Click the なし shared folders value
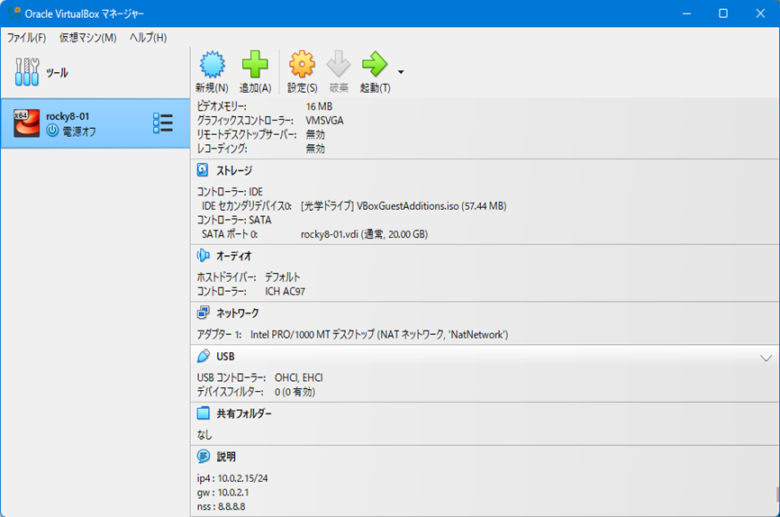Screen dimensions: 780x517 tap(204, 435)
